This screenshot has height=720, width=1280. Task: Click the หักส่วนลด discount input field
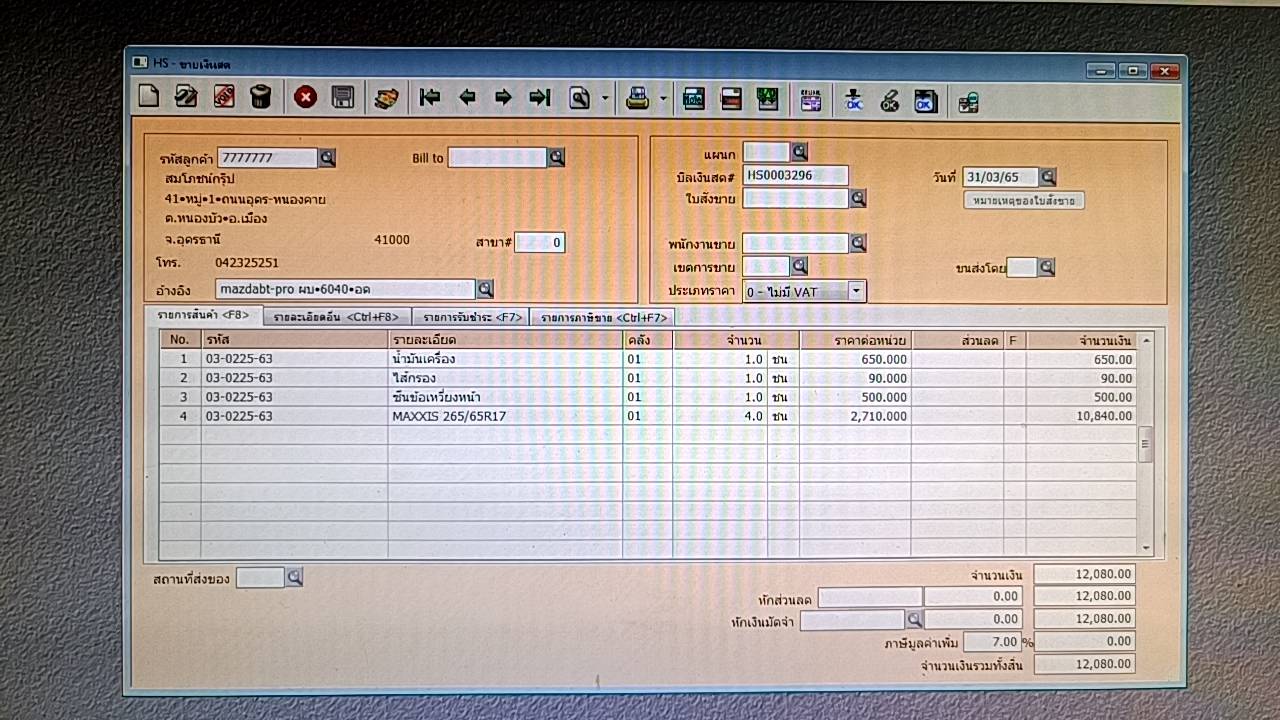tap(869, 598)
